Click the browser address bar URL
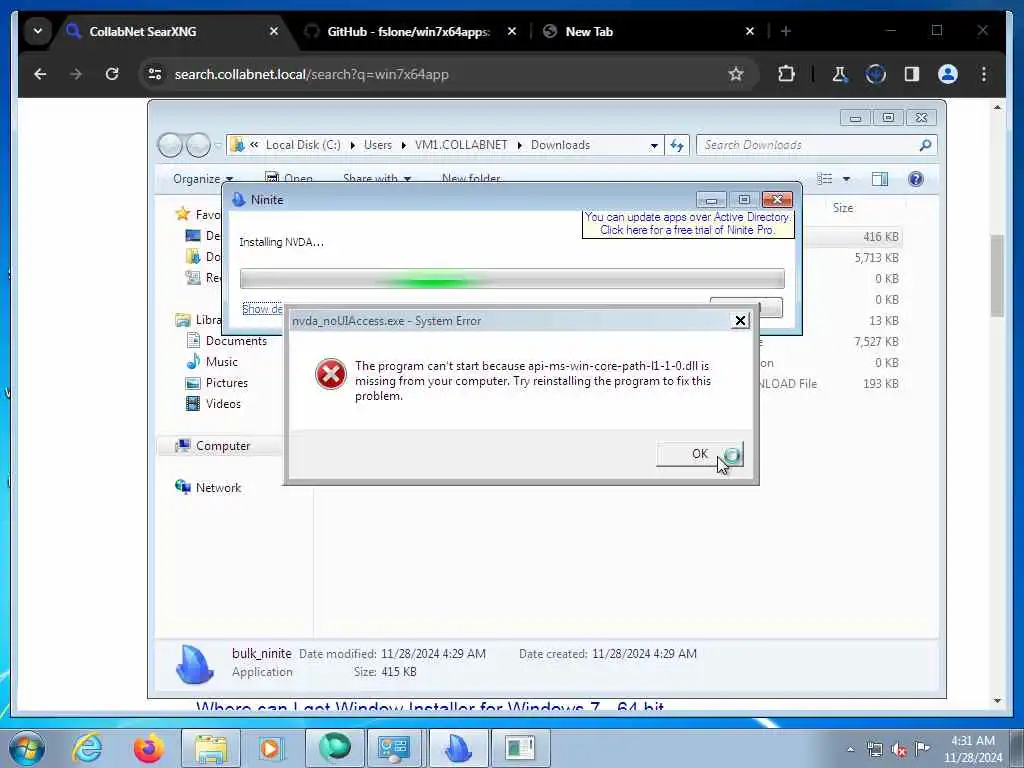This screenshot has width=1024, height=768. [x=312, y=74]
